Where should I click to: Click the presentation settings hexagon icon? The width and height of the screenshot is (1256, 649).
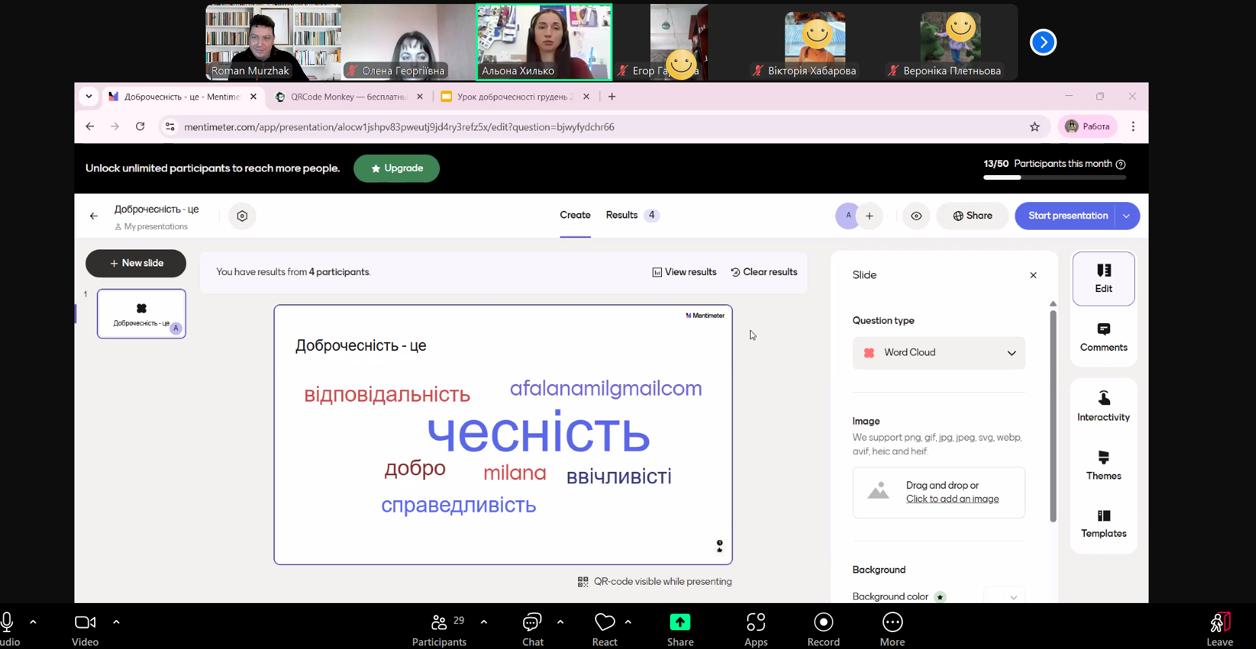pyautogui.click(x=242, y=216)
